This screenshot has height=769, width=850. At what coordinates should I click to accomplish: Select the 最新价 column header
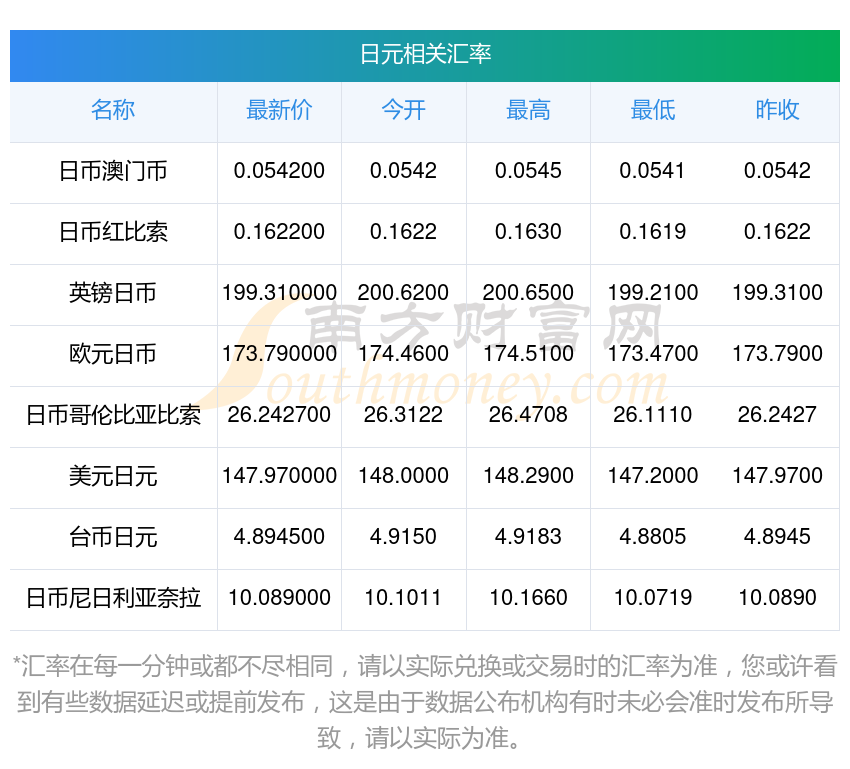279,110
